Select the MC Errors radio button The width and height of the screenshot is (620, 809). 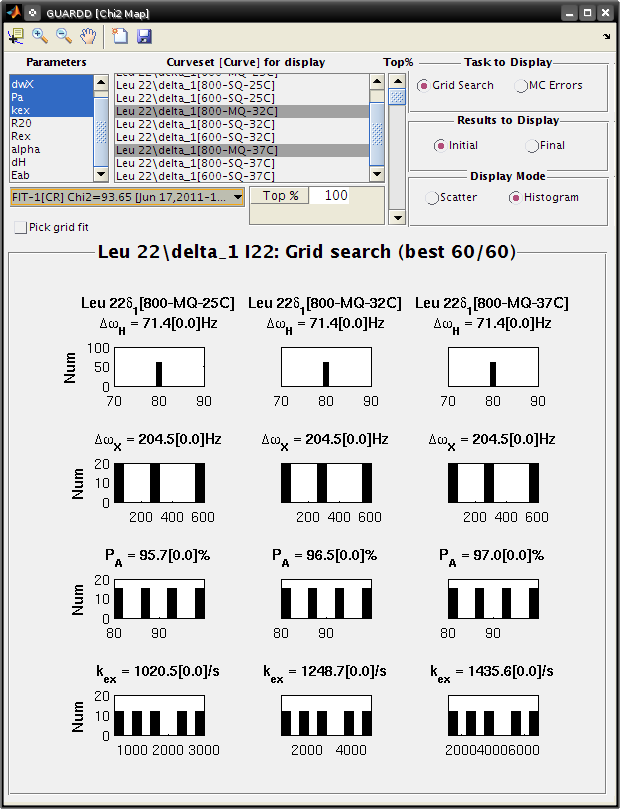(x=521, y=86)
